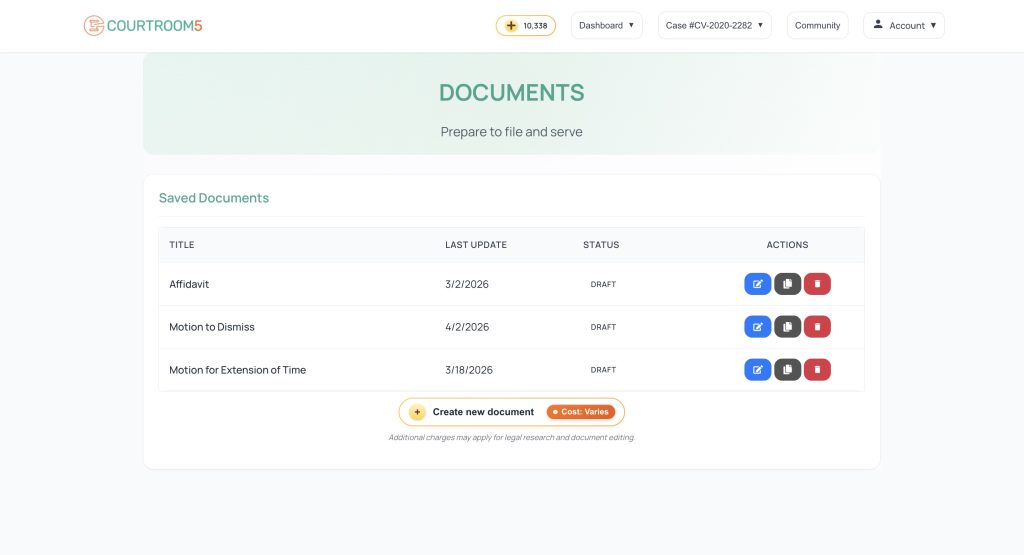This screenshot has width=1024, height=555.
Task: Expand the Case #CV-2020-2282 selector
Action: (x=714, y=25)
